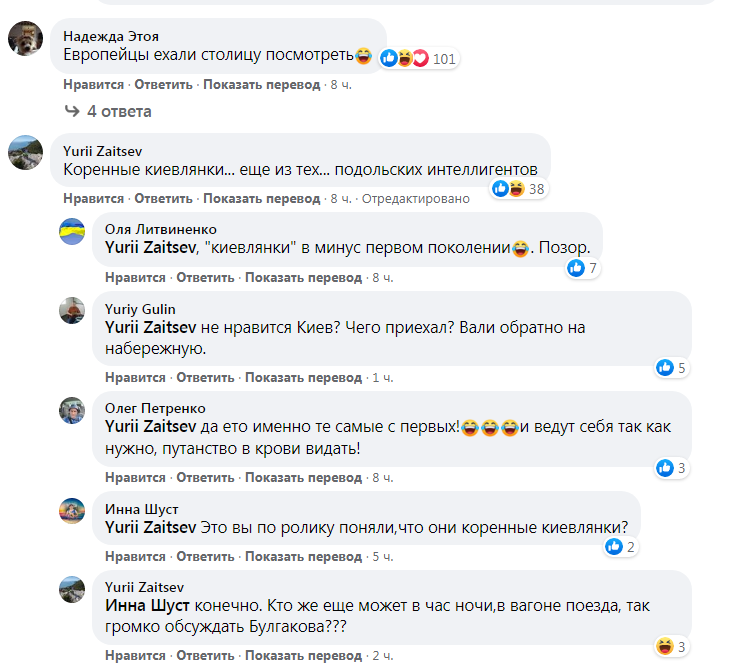Viewport: 729px width, 664px height.
Task: Click the Инна Шуст mention in last reply
Action: (x=142, y=604)
